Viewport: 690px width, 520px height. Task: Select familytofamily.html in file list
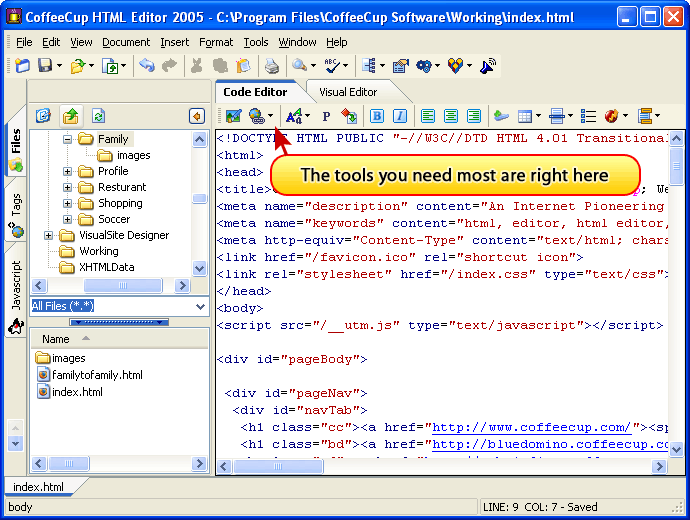[97, 375]
